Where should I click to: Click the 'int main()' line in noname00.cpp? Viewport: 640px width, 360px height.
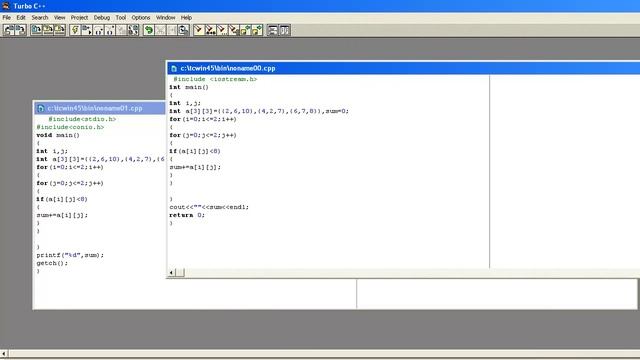coord(189,87)
